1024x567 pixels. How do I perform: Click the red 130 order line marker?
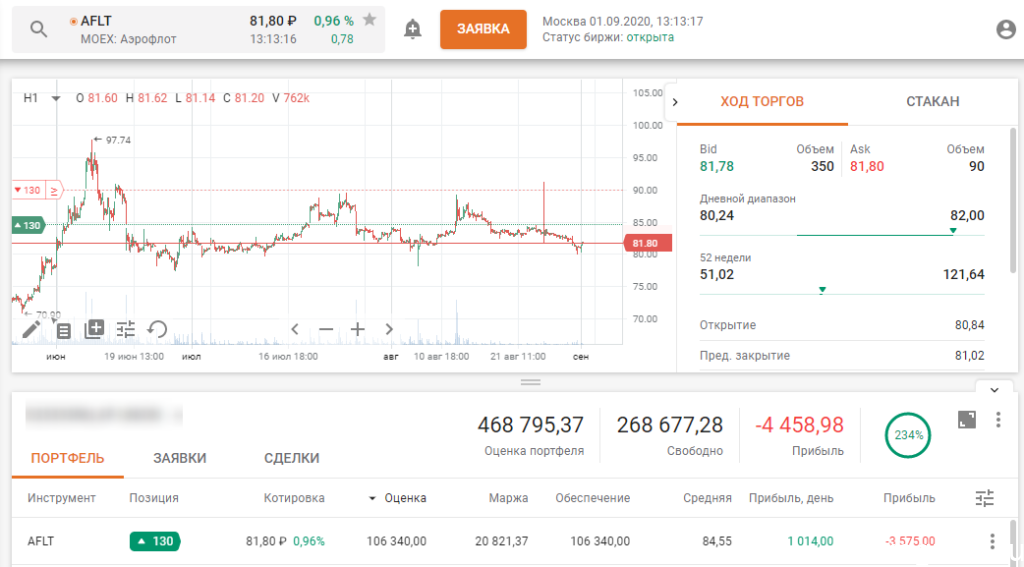click(x=27, y=190)
